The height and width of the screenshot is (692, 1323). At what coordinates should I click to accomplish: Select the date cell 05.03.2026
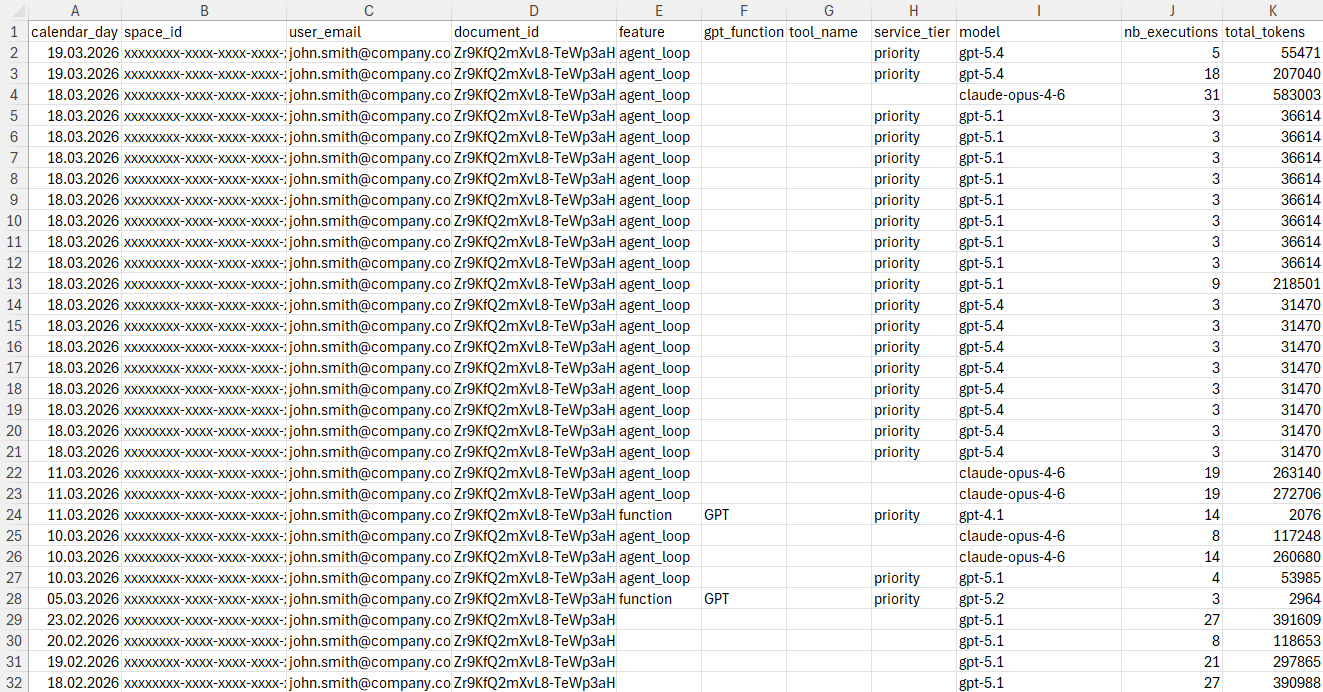coord(75,598)
